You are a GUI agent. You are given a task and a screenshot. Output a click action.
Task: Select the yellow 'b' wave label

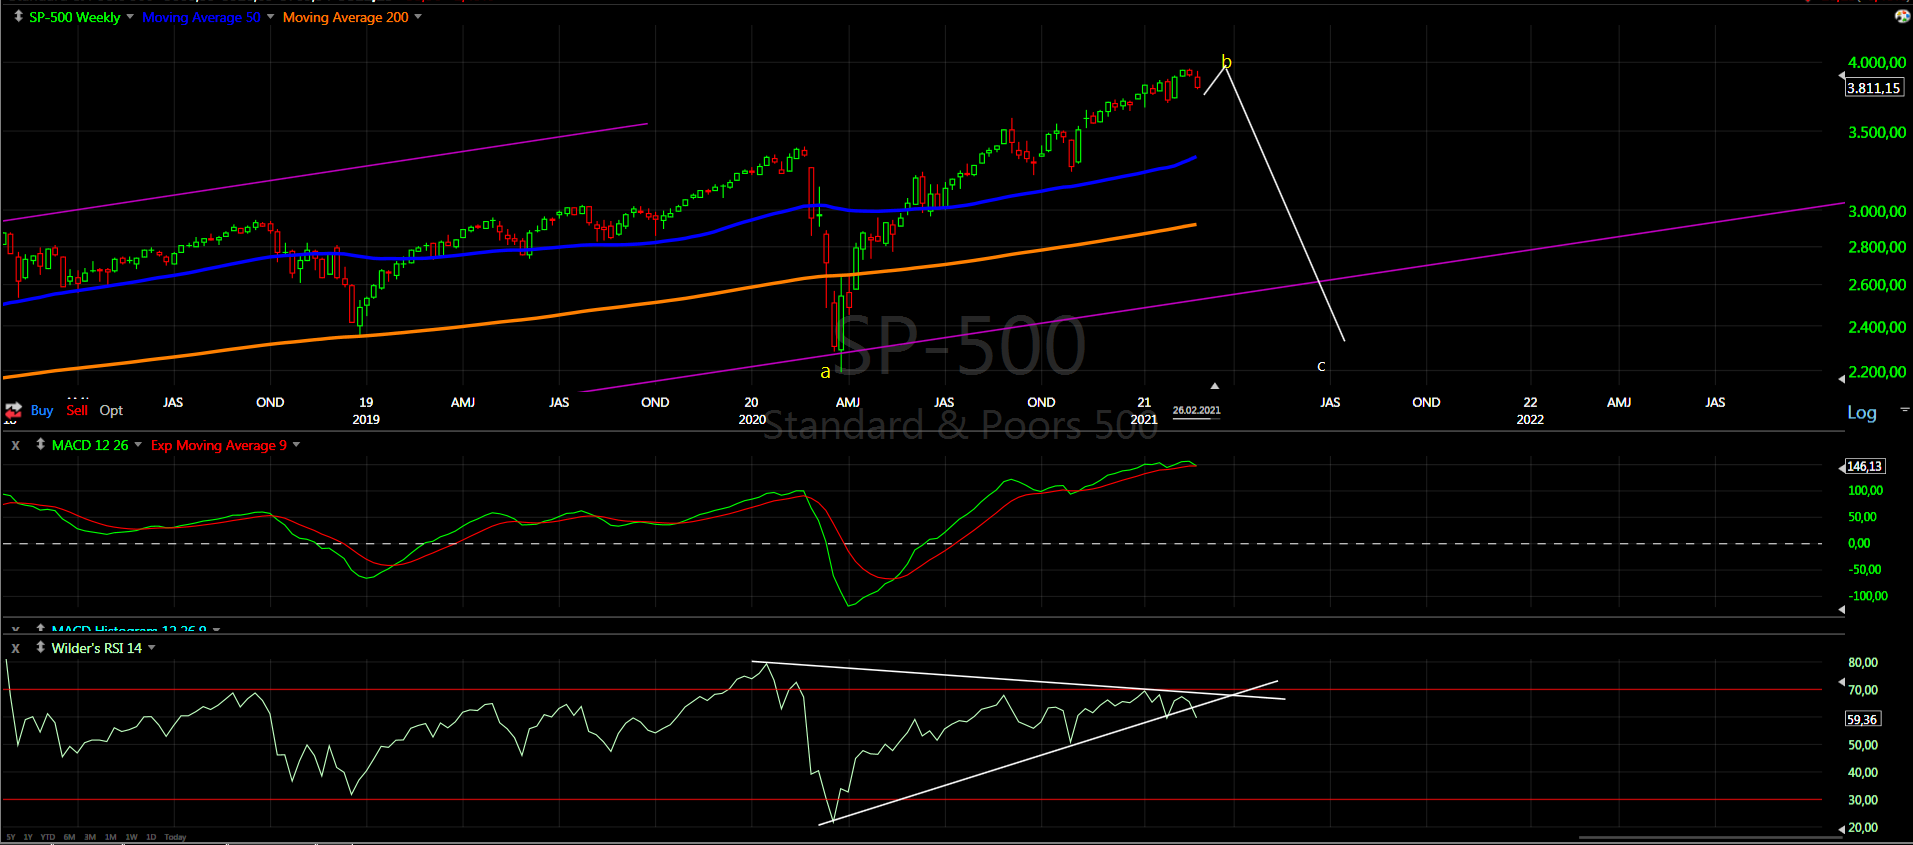(1227, 63)
